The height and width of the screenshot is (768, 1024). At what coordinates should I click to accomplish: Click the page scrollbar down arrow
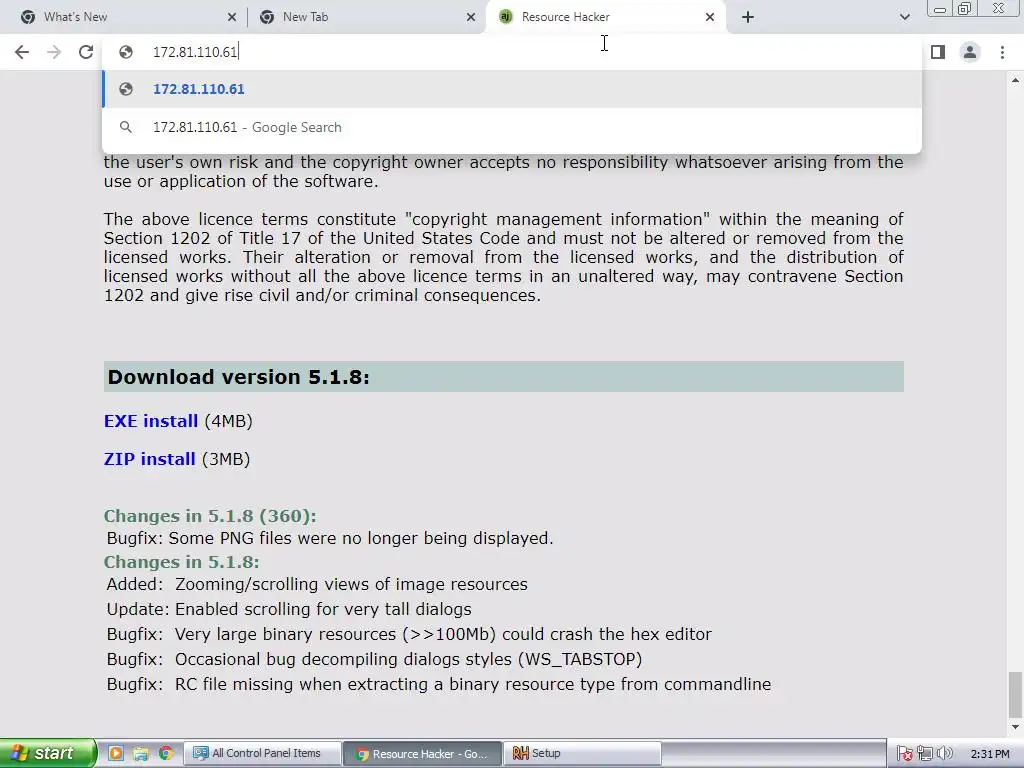(1016, 727)
